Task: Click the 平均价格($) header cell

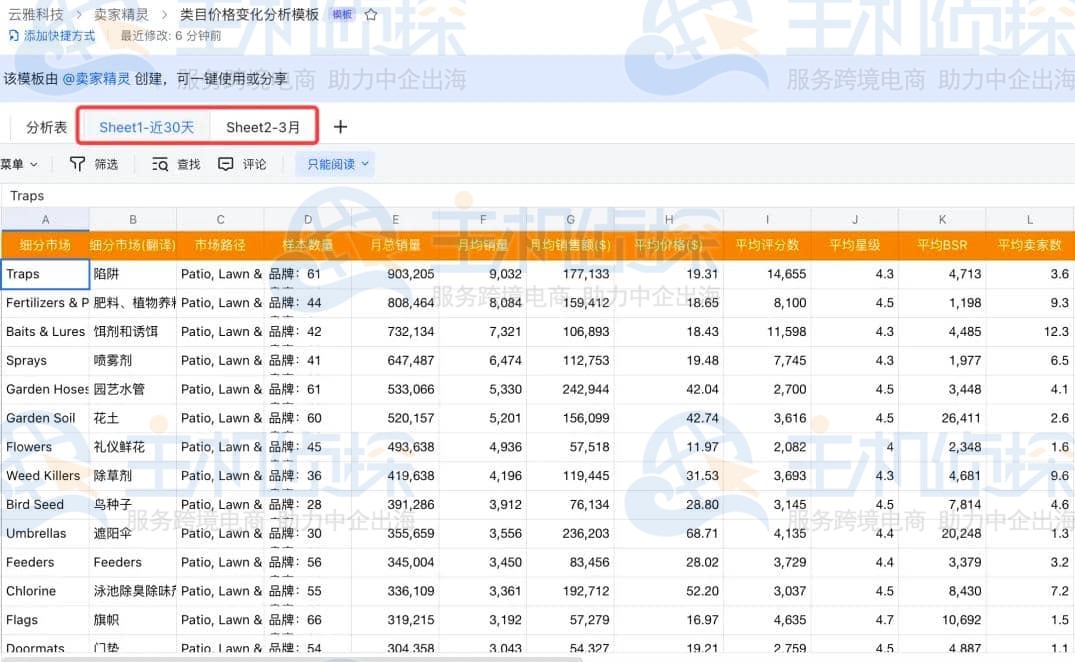Action: coord(668,245)
